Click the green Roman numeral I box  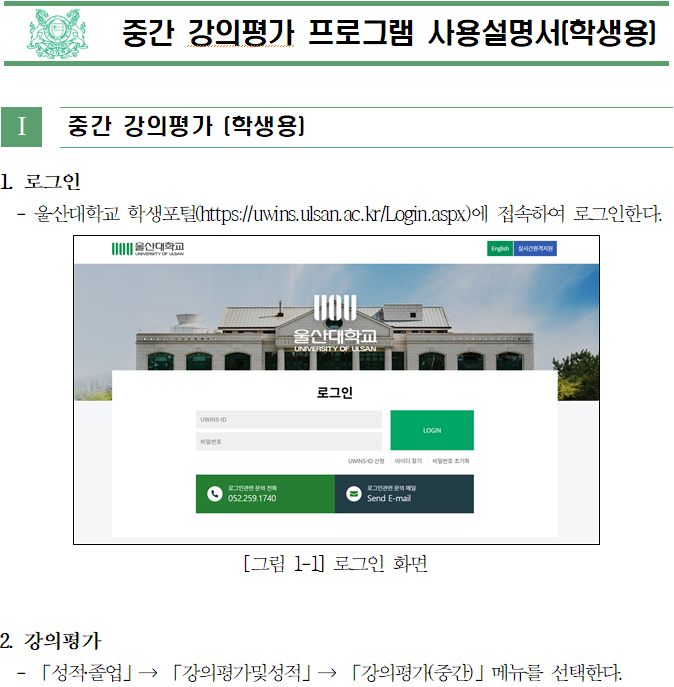click(21, 127)
